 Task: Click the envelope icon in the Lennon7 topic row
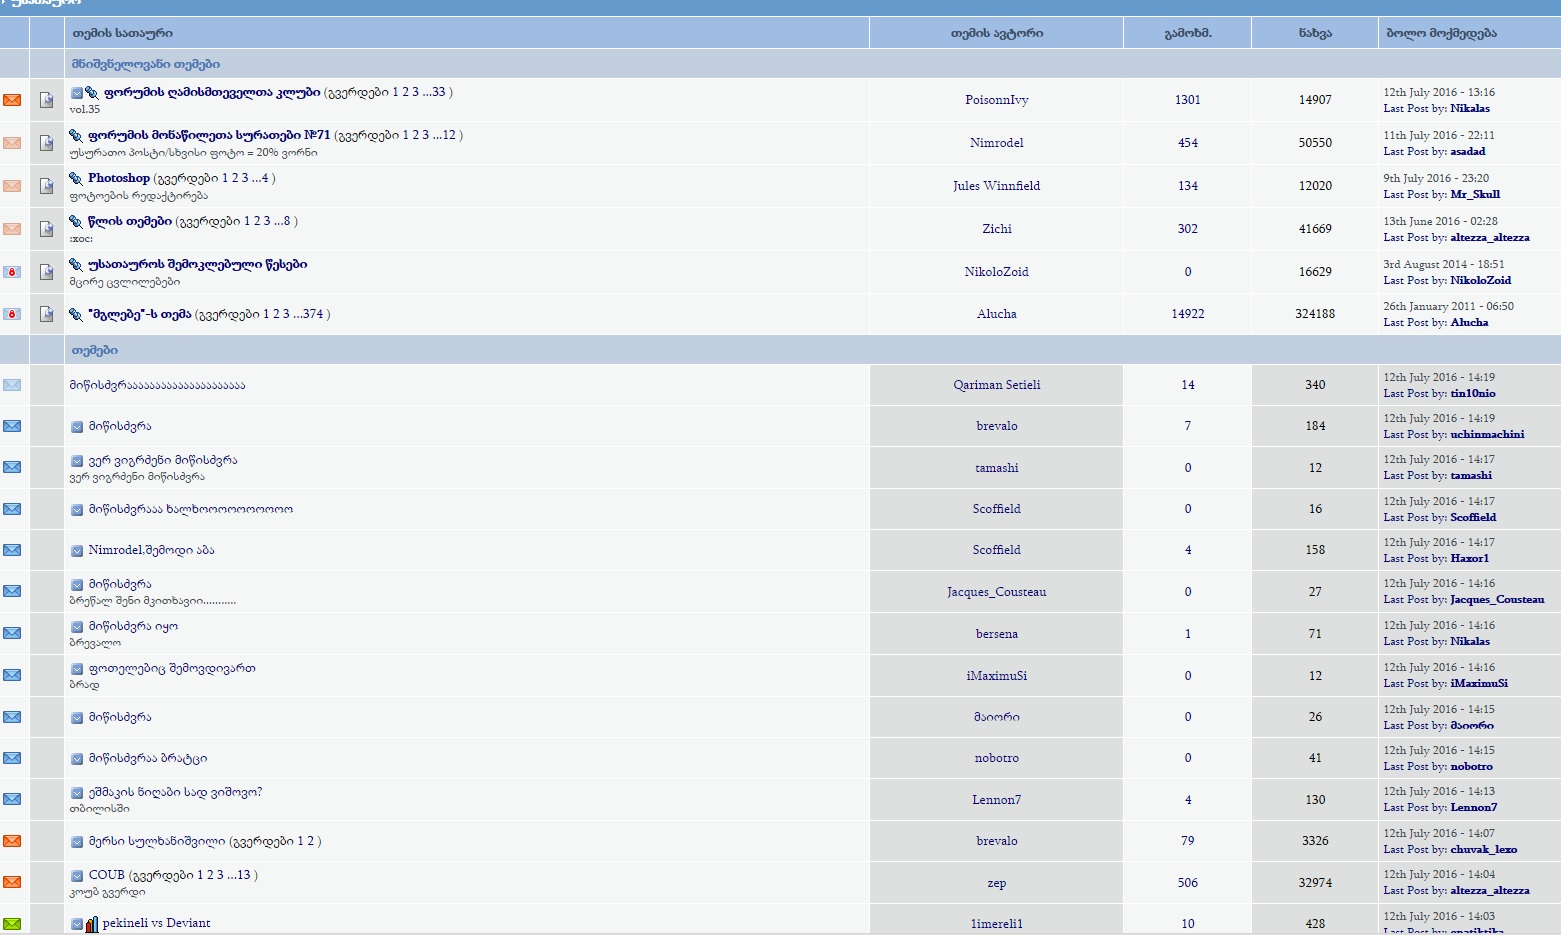12,799
